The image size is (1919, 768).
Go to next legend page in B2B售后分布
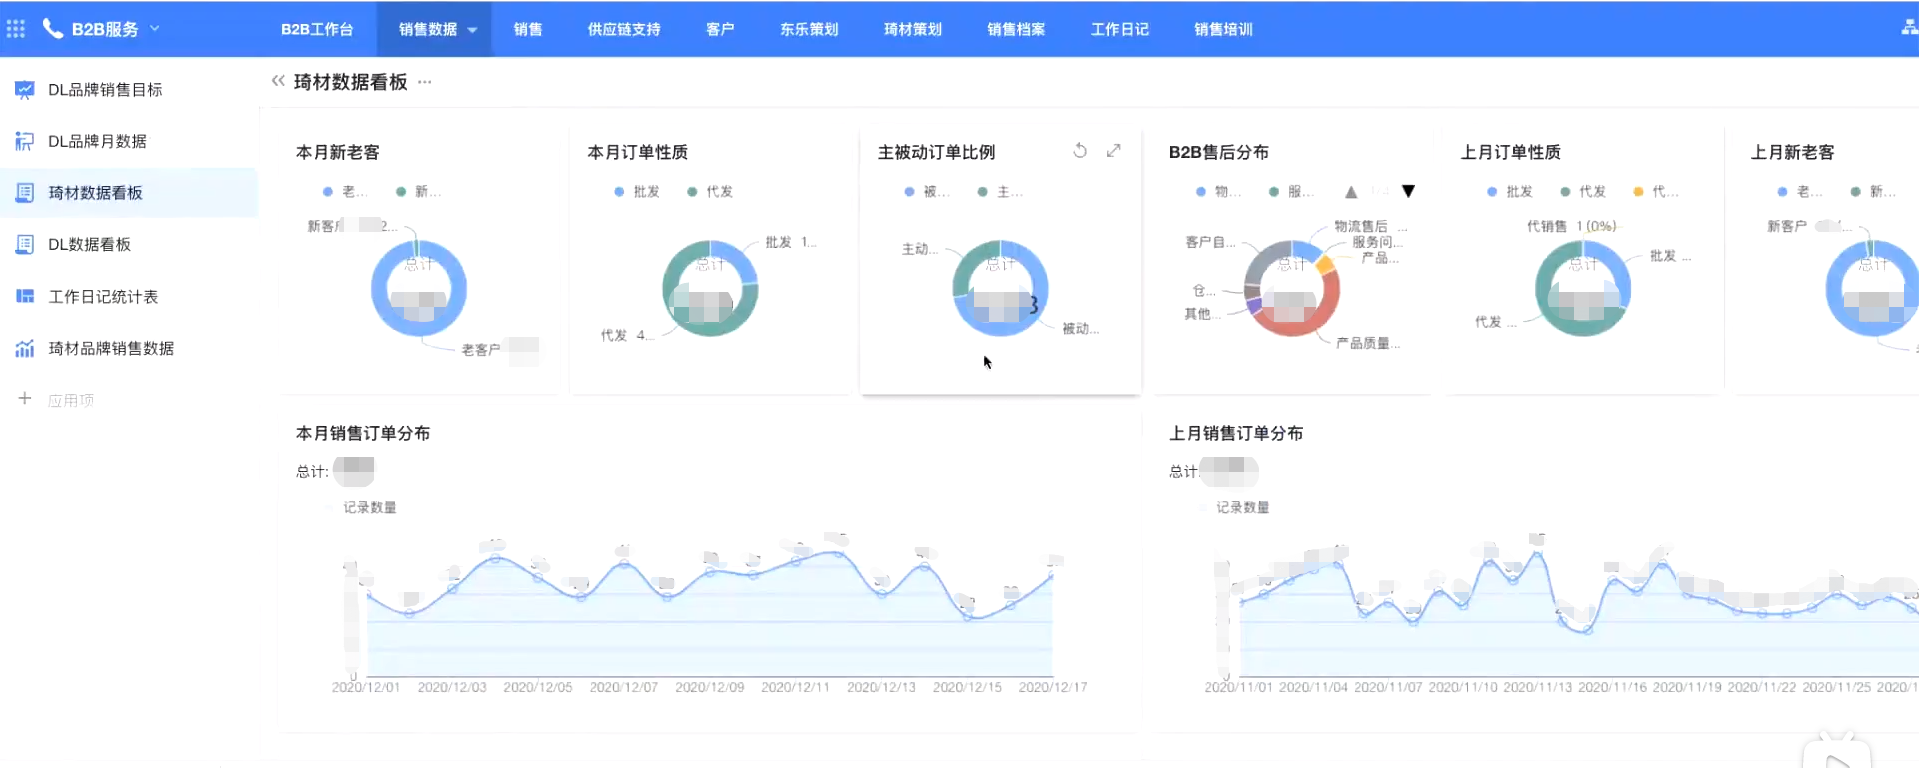click(1408, 191)
